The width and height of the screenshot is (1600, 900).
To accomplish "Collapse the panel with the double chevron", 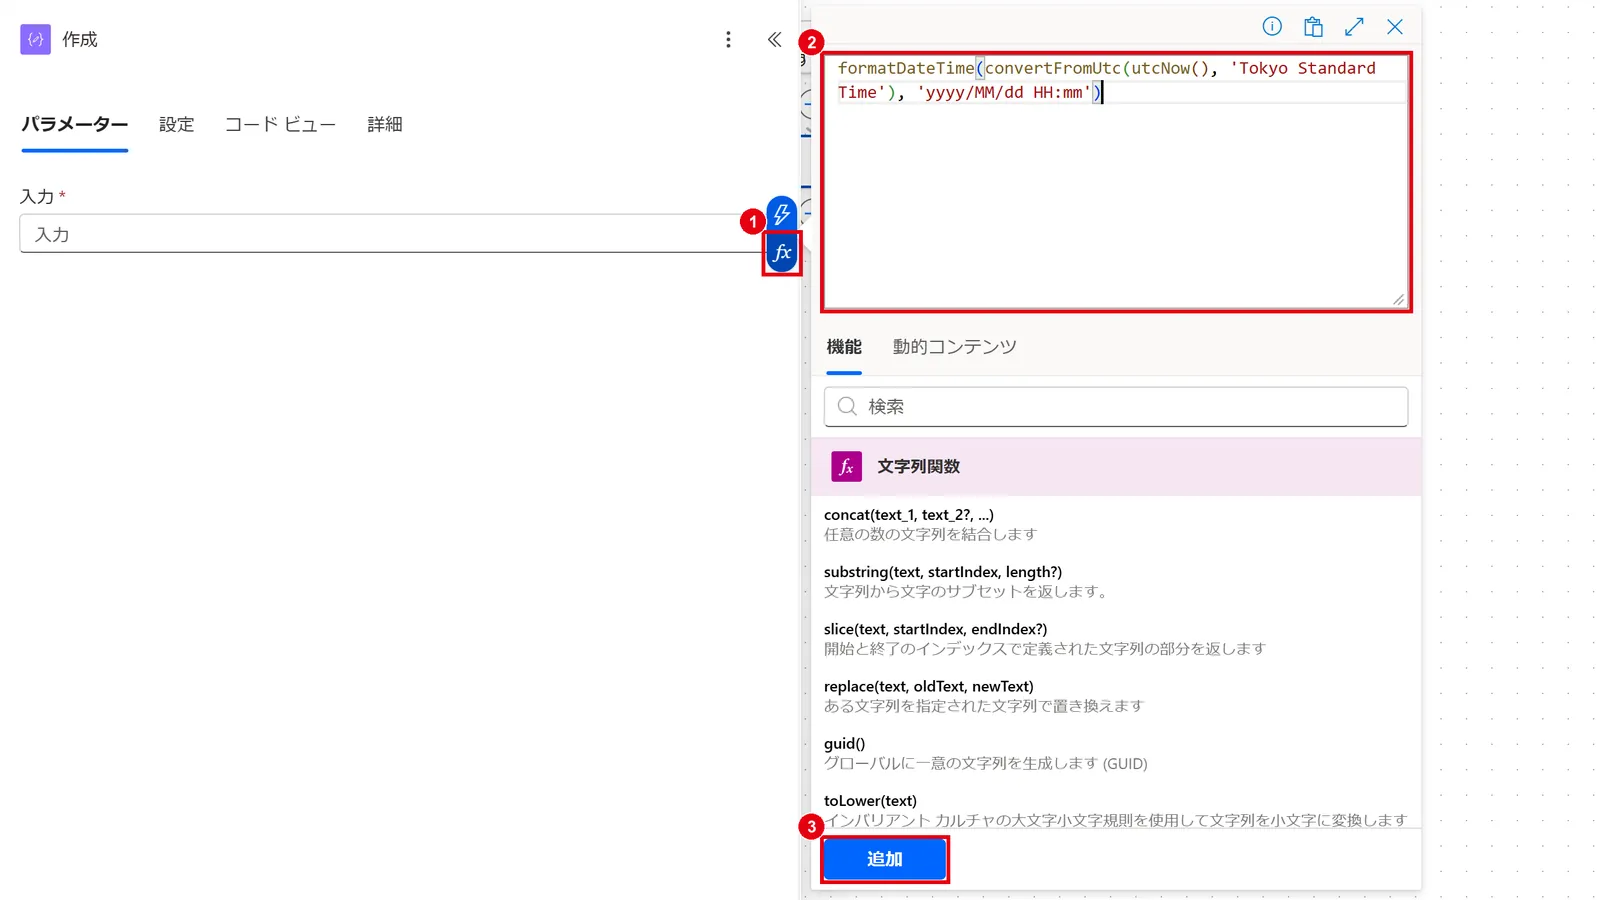I will point(774,39).
